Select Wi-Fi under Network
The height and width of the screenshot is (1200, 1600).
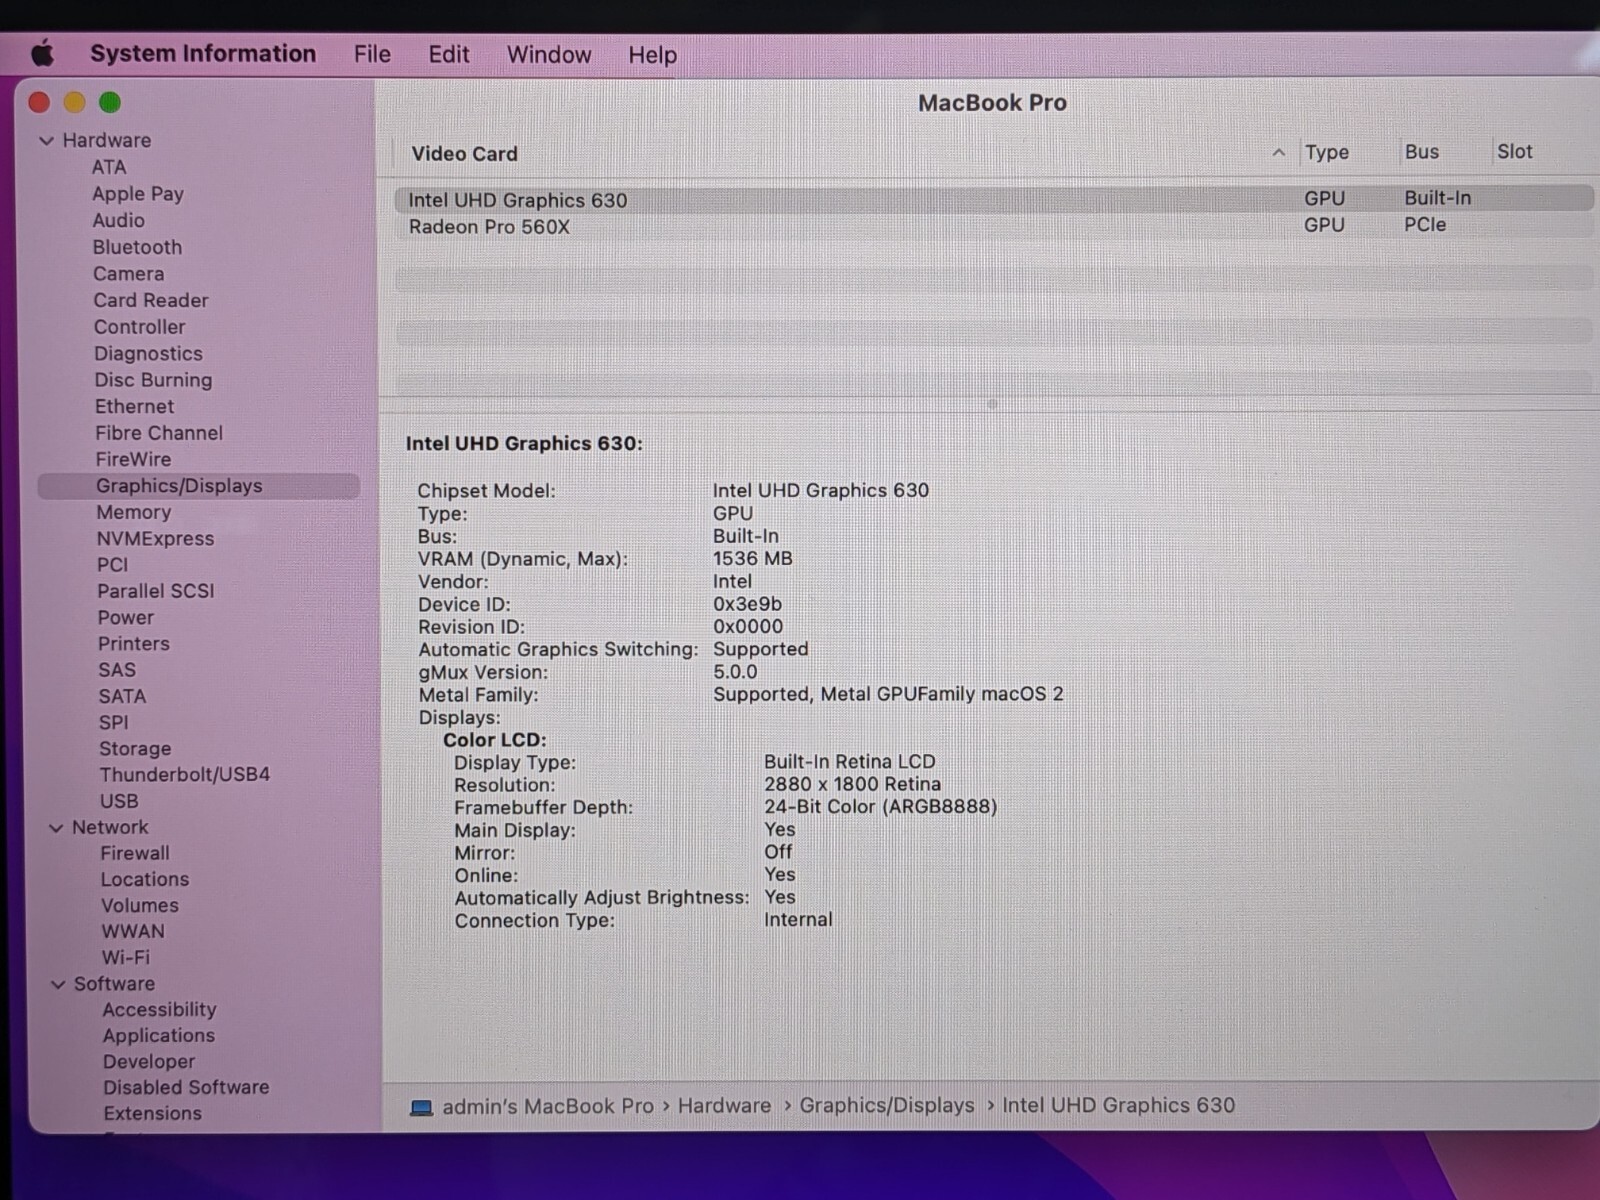pos(125,957)
